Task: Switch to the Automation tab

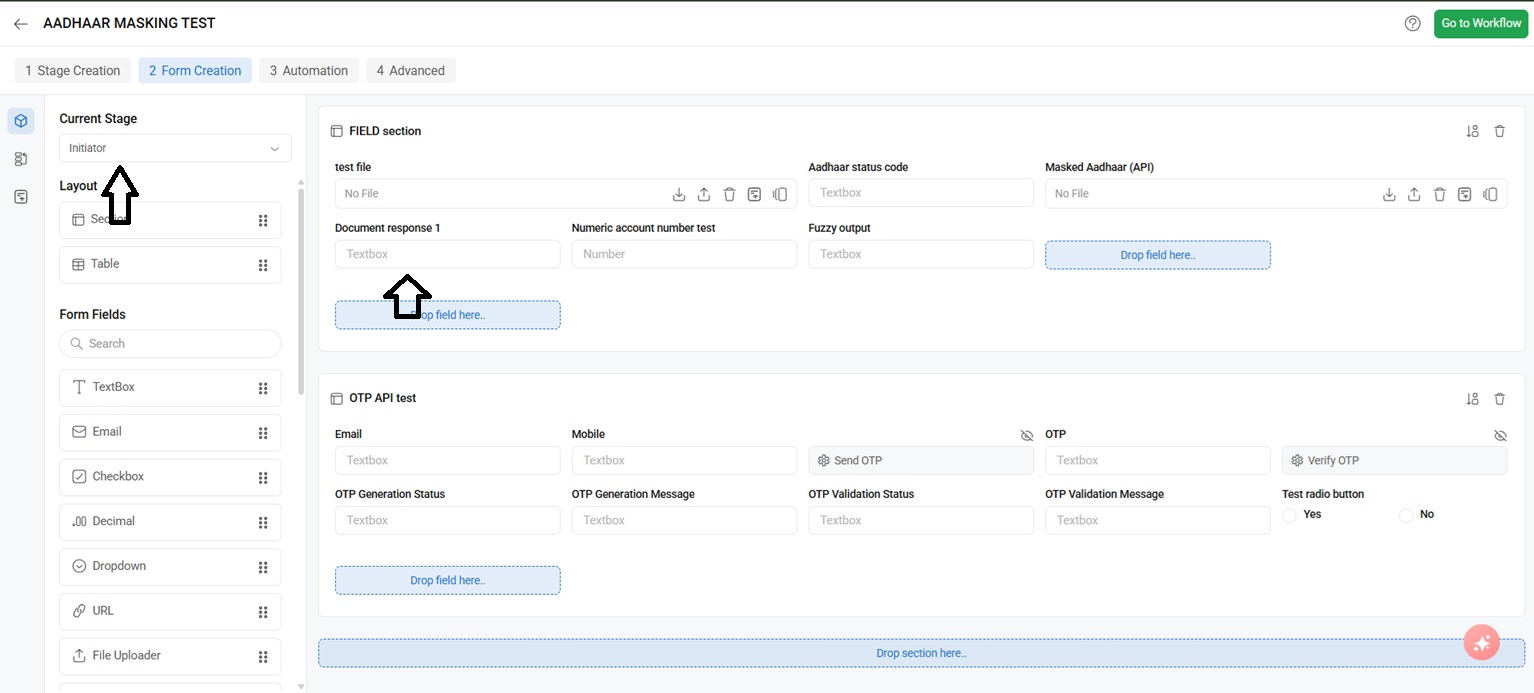Action: 309,70
